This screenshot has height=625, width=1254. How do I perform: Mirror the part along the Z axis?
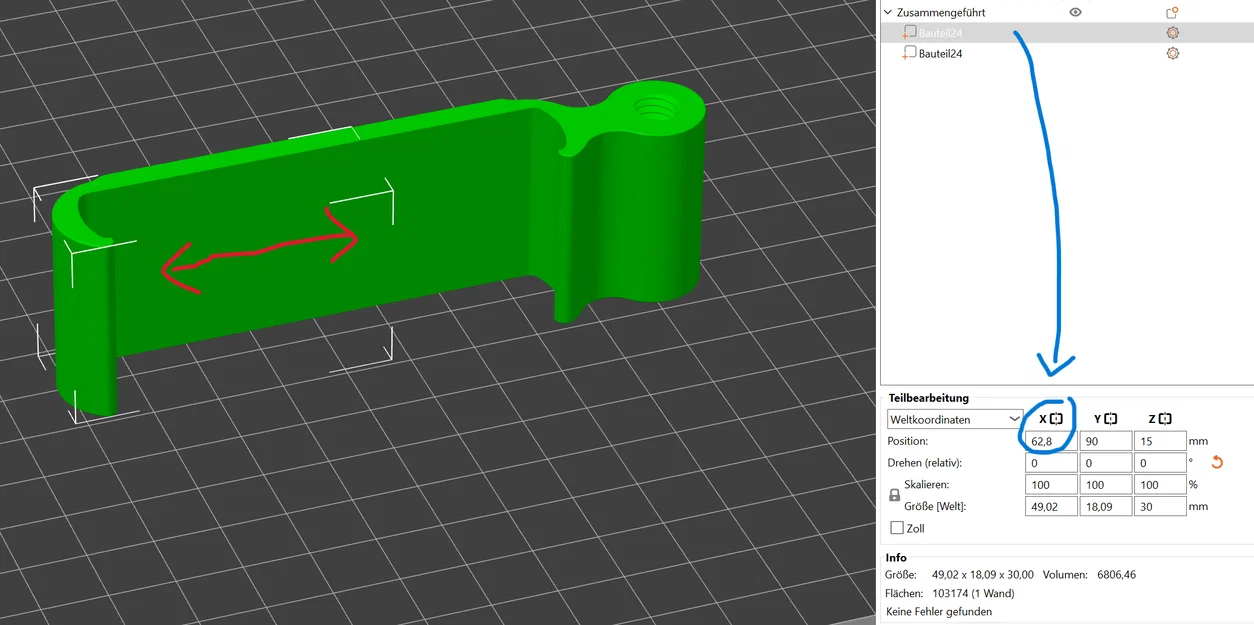[x=1165, y=419]
